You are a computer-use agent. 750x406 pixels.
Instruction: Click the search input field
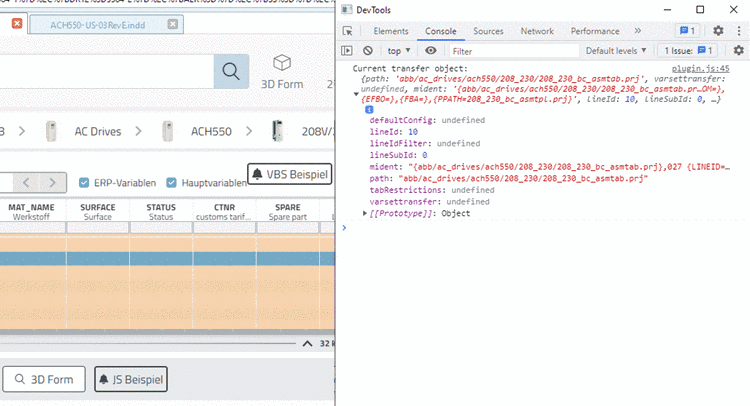point(106,71)
